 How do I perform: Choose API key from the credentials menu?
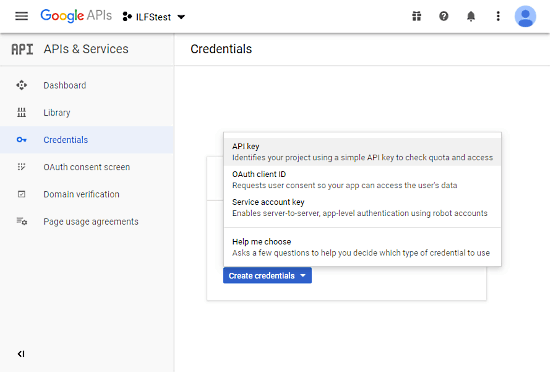362,152
